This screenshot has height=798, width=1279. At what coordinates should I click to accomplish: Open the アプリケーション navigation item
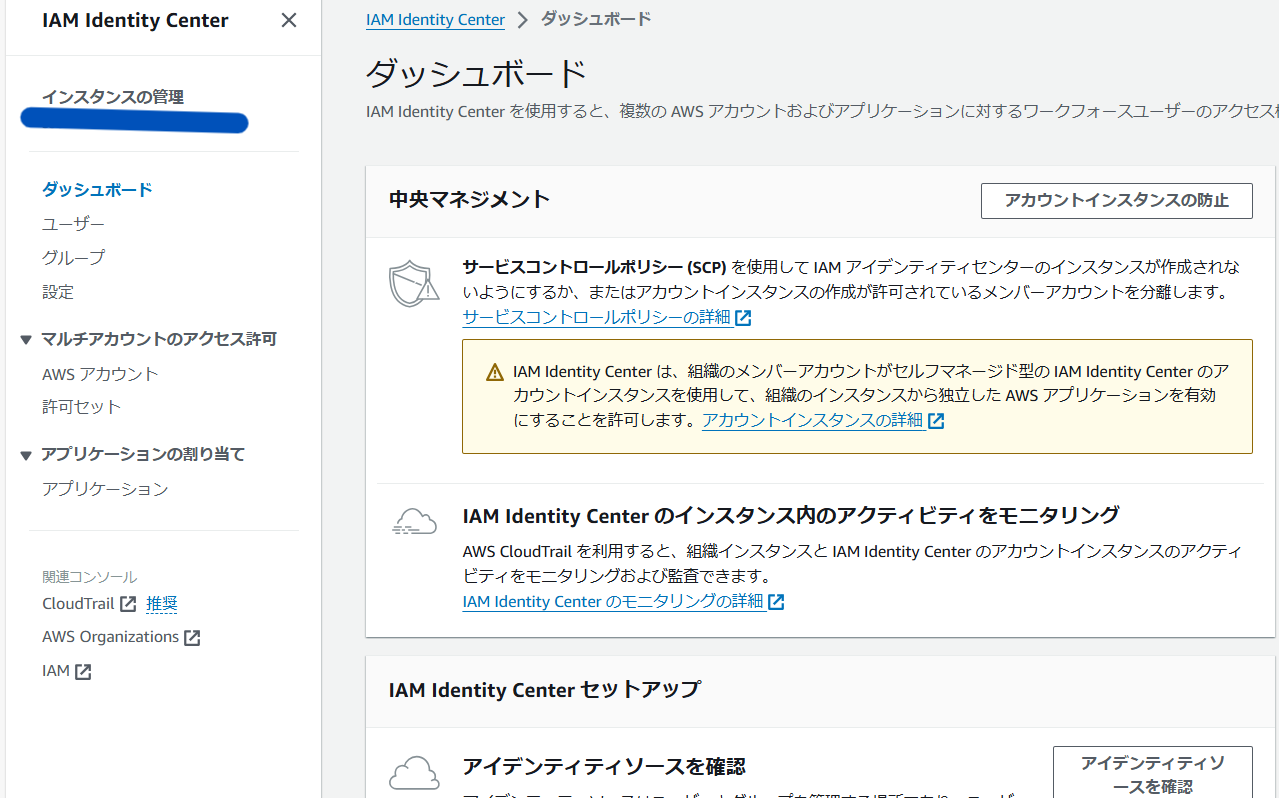point(105,489)
